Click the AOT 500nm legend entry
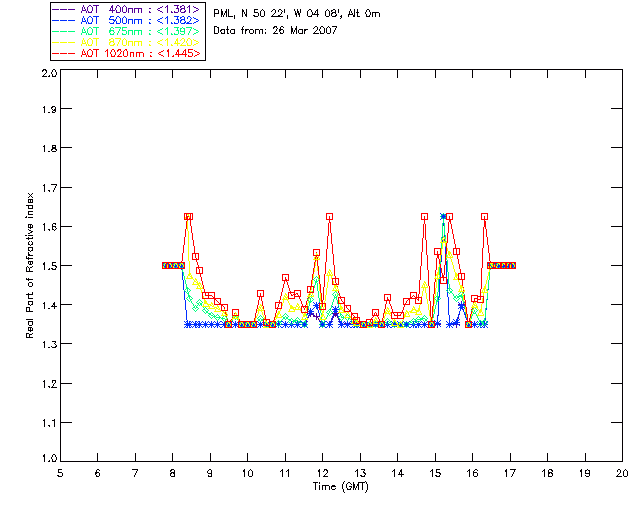Image resolution: width=640 pixels, height=512 pixels. (x=127, y=20)
